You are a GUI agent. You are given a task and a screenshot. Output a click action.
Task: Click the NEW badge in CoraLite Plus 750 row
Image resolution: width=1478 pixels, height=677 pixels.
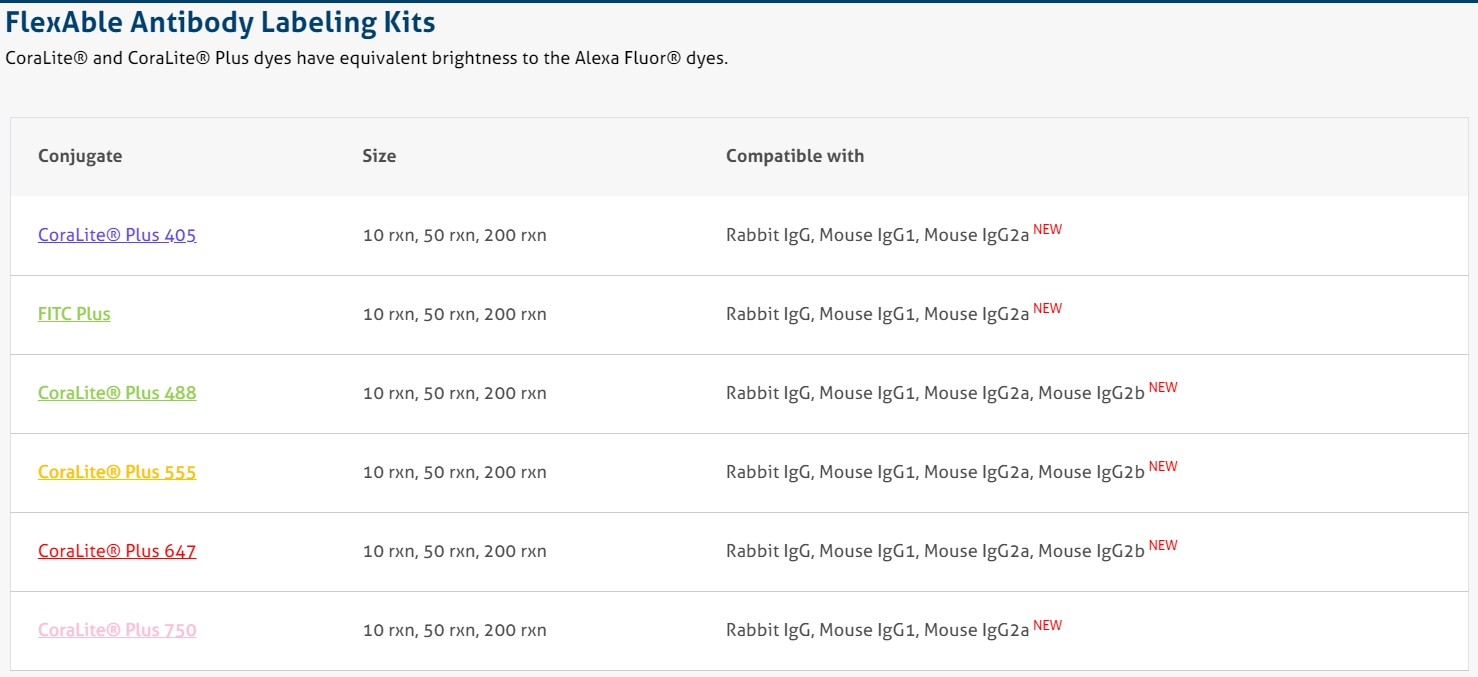coord(1047,625)
